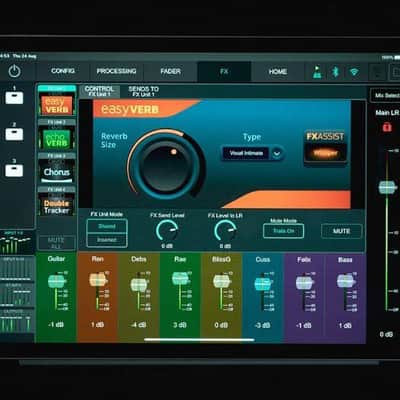The width and height of the screenshot is (400, 400).
Task: Switch to the FADER tab
Action: click(170, 71)
